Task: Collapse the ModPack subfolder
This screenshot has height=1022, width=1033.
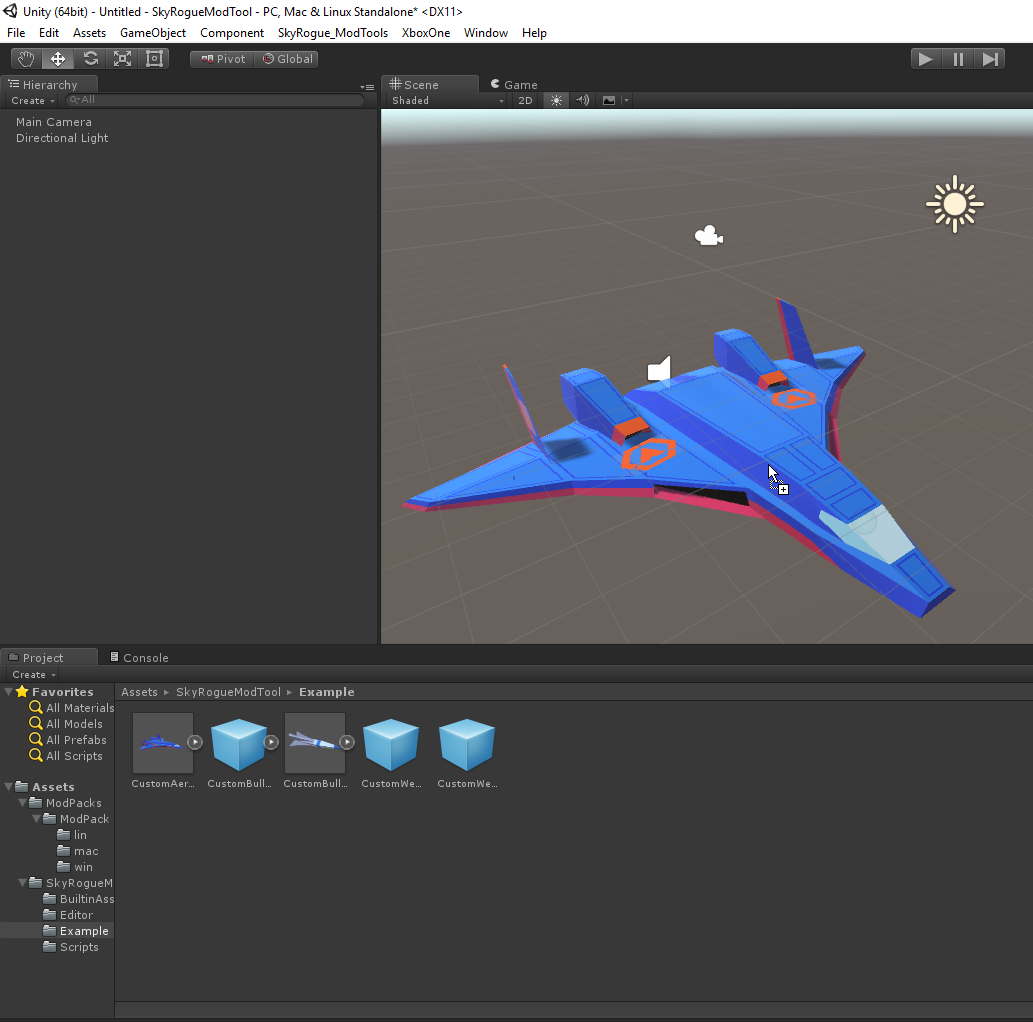Action: [36, 818]
